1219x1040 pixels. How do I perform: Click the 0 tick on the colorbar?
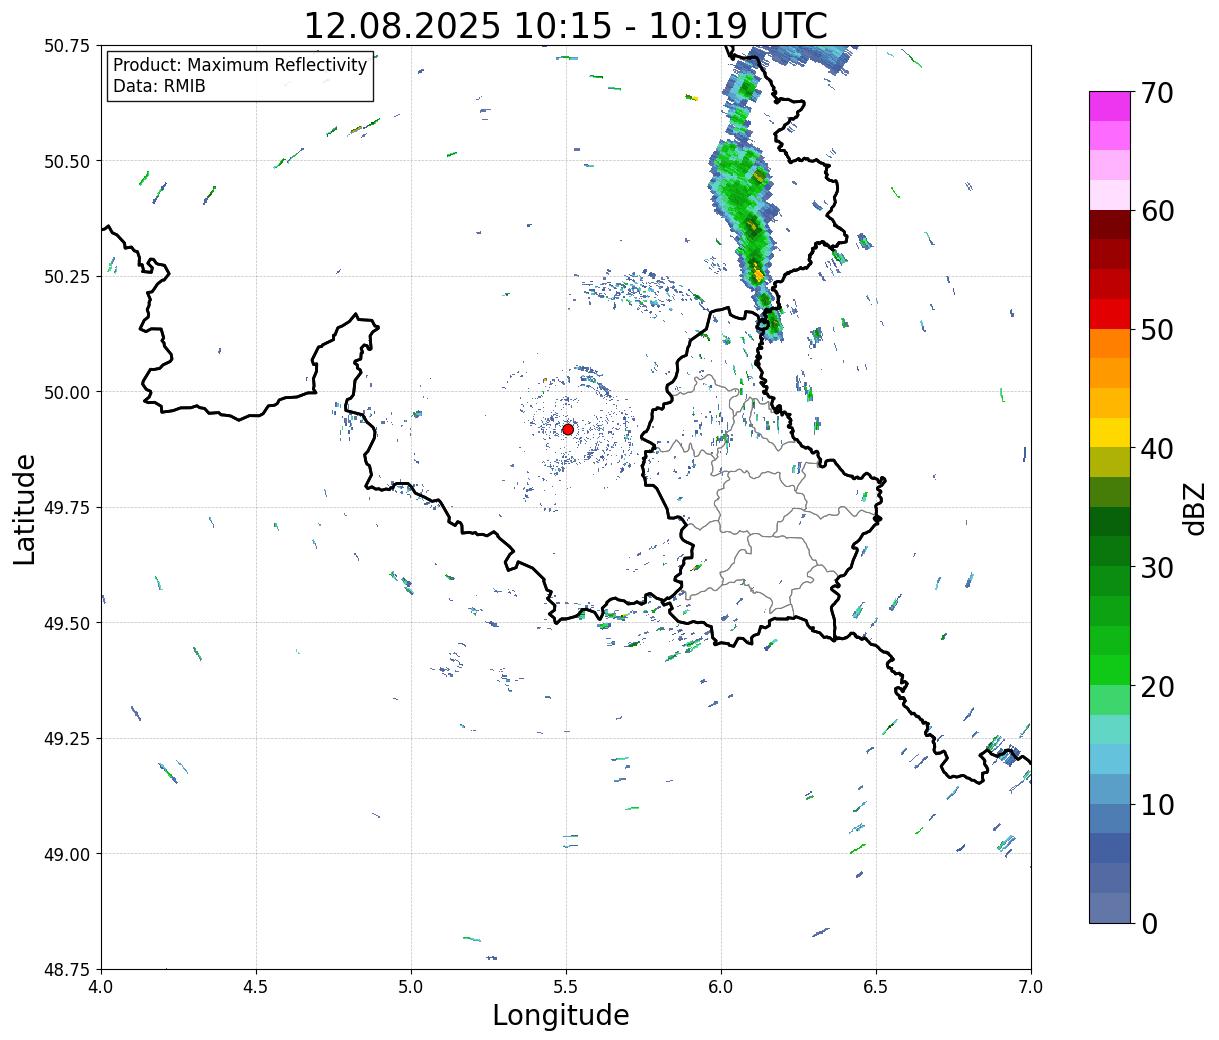(x=1148, y=923)
